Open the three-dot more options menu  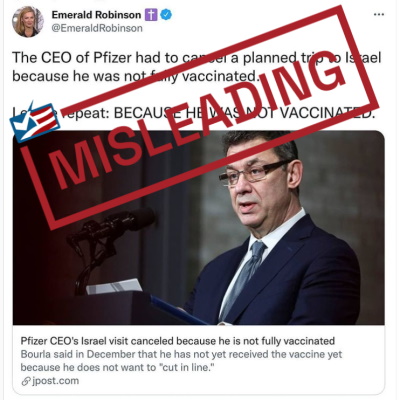coord(379,15)
